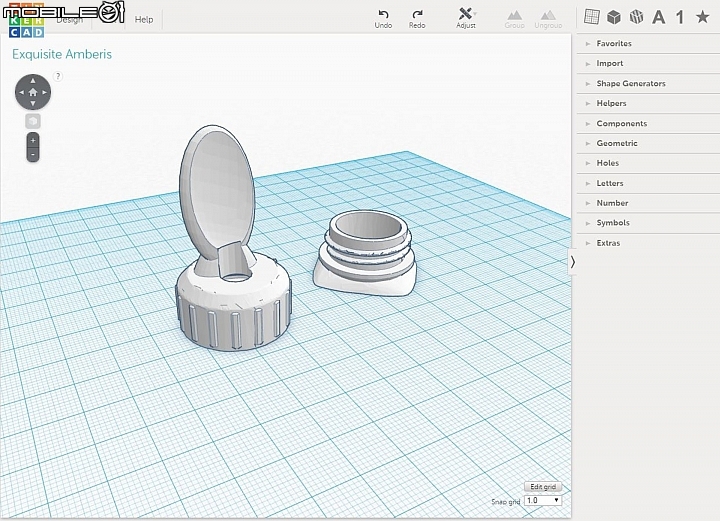This screenshot has height=521, width=720.
Task: Click the Edit grid button
Action: 543,487
